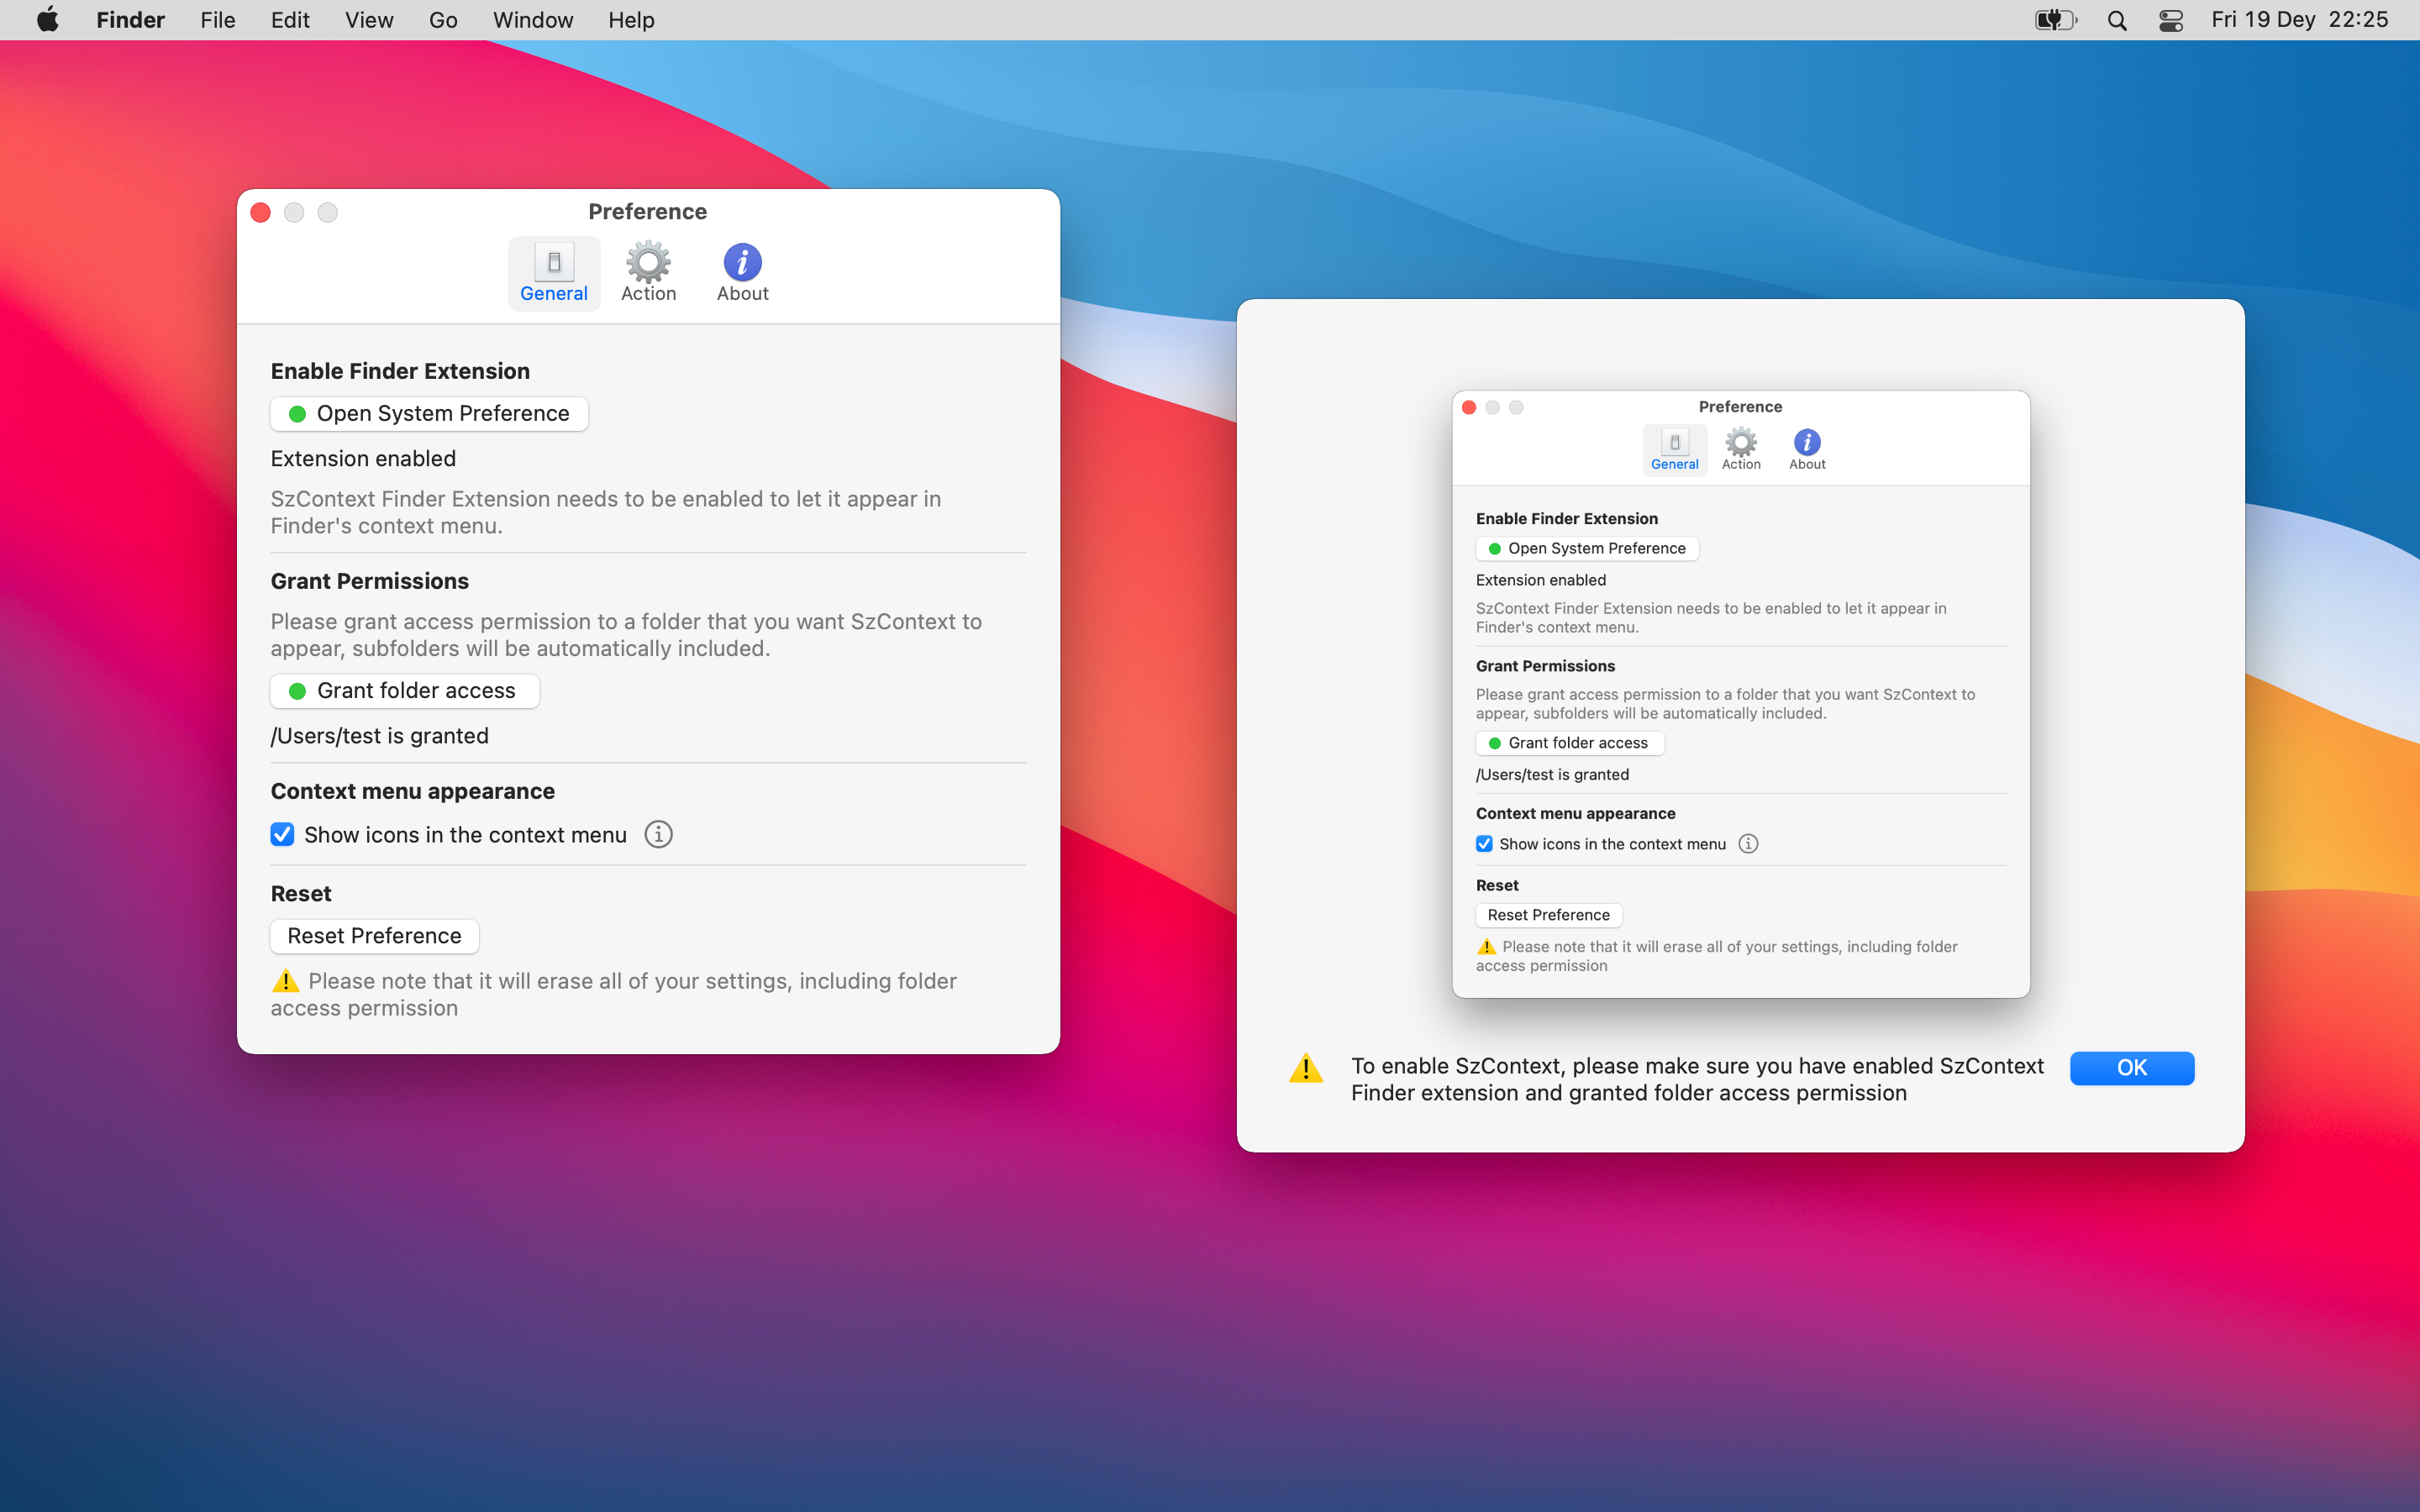This screenshot has width=2420, height=1512.
Task: Open Control Center in menu bar
Action: pyautogui.click(x=2170, y=20)
